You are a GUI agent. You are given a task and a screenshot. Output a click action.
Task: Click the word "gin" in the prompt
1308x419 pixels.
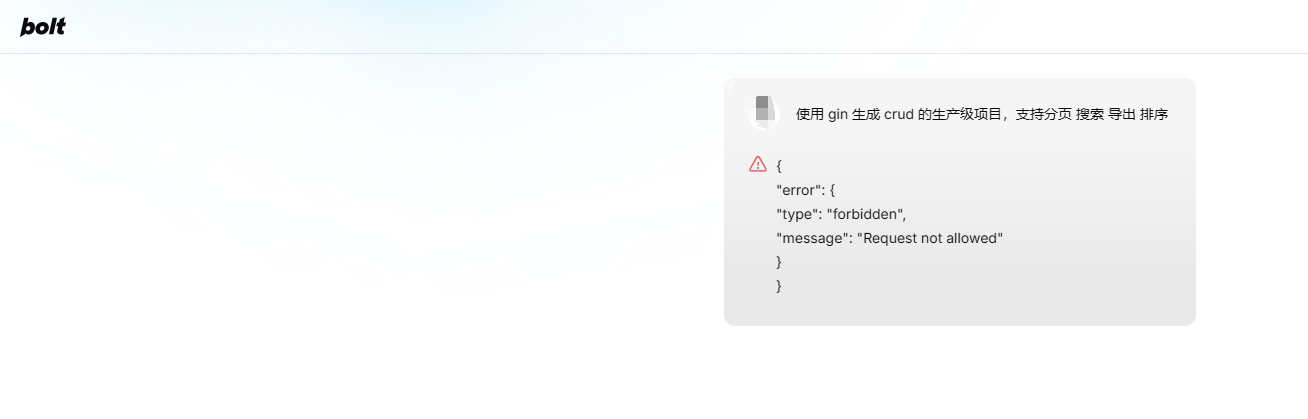[x=838, y=115]
